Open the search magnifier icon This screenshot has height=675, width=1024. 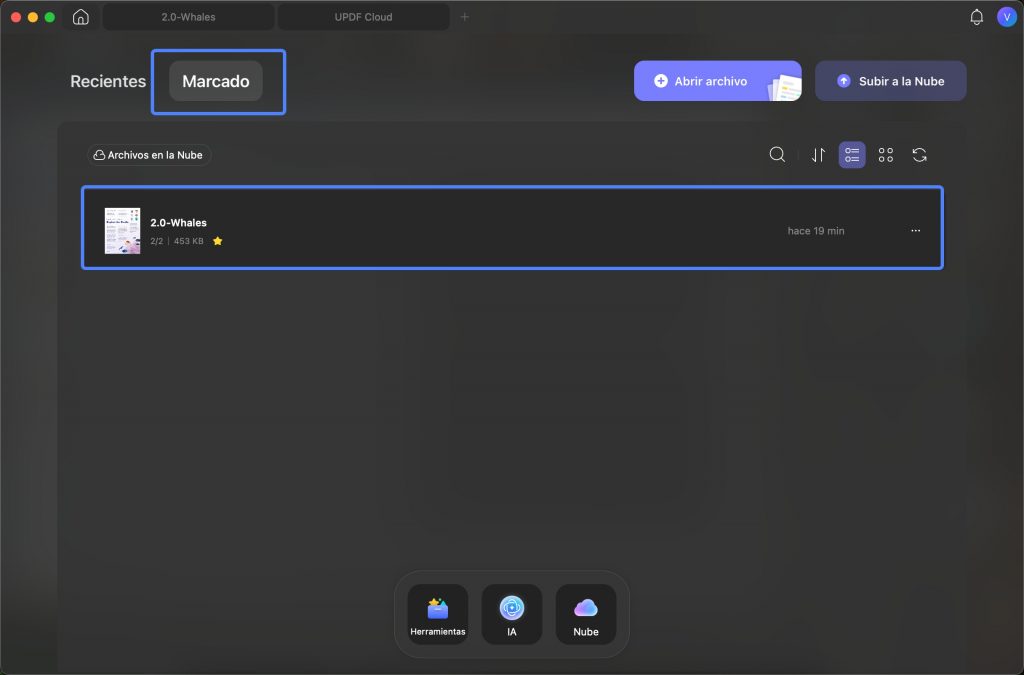click(777, 155)
